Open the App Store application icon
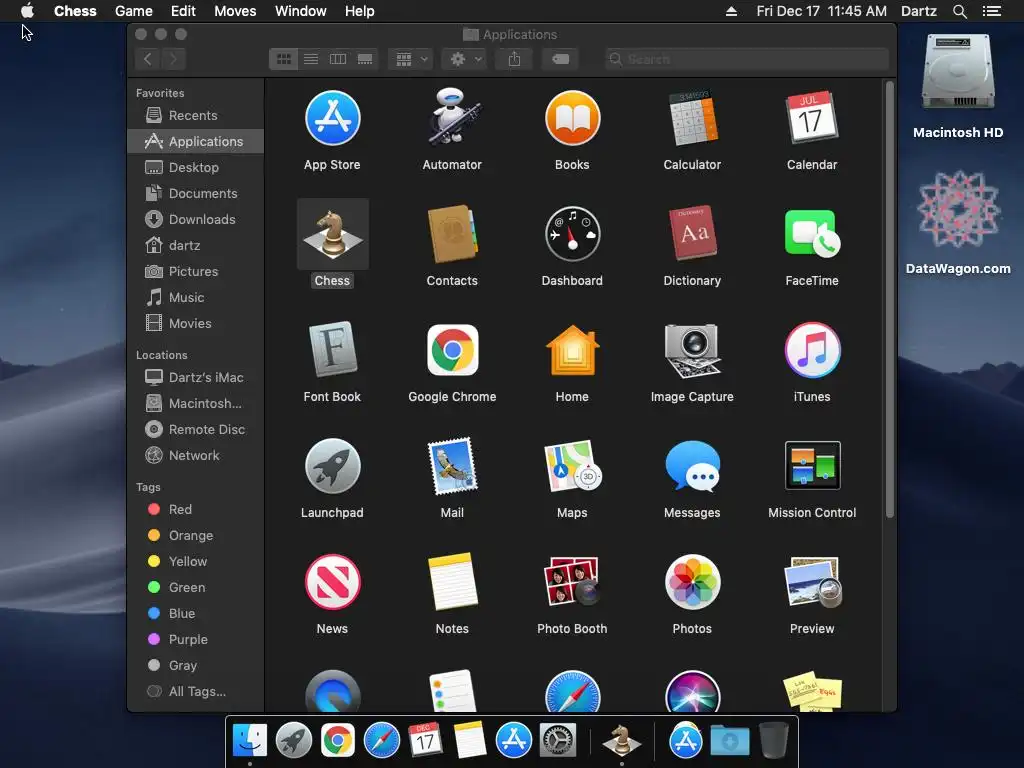Image resolution: width=1024 pixels, height=768 pixels. coord(332,118)
